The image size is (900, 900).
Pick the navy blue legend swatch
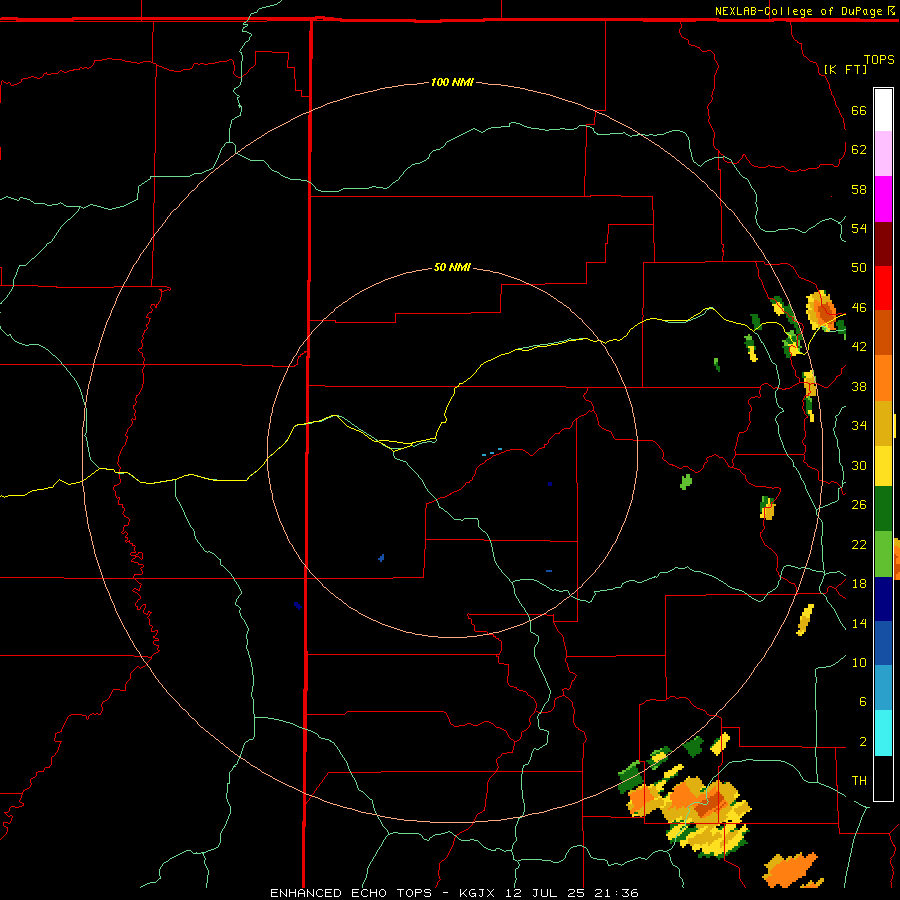click(x=883, y=599)
